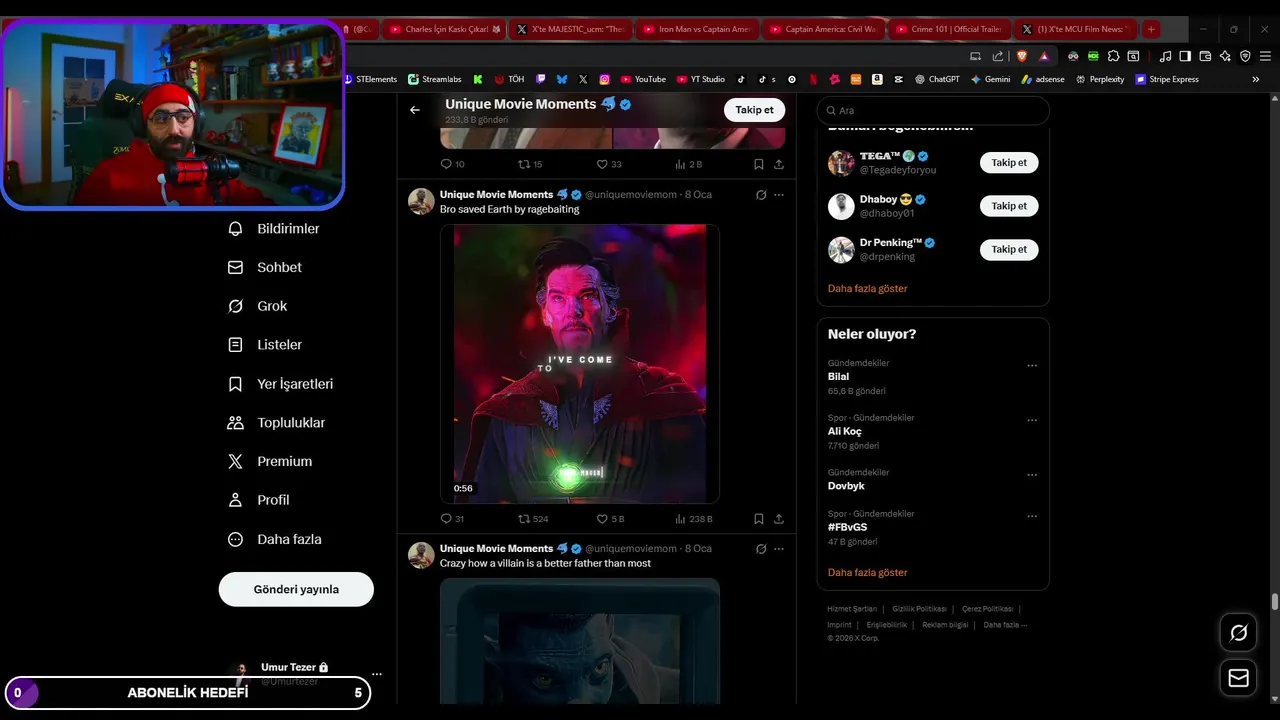Image resolution: width=1280 pixels, height=720 pixels.
Task: Open Listeler in the left sidebar
Action: click(x=265, y=345)
